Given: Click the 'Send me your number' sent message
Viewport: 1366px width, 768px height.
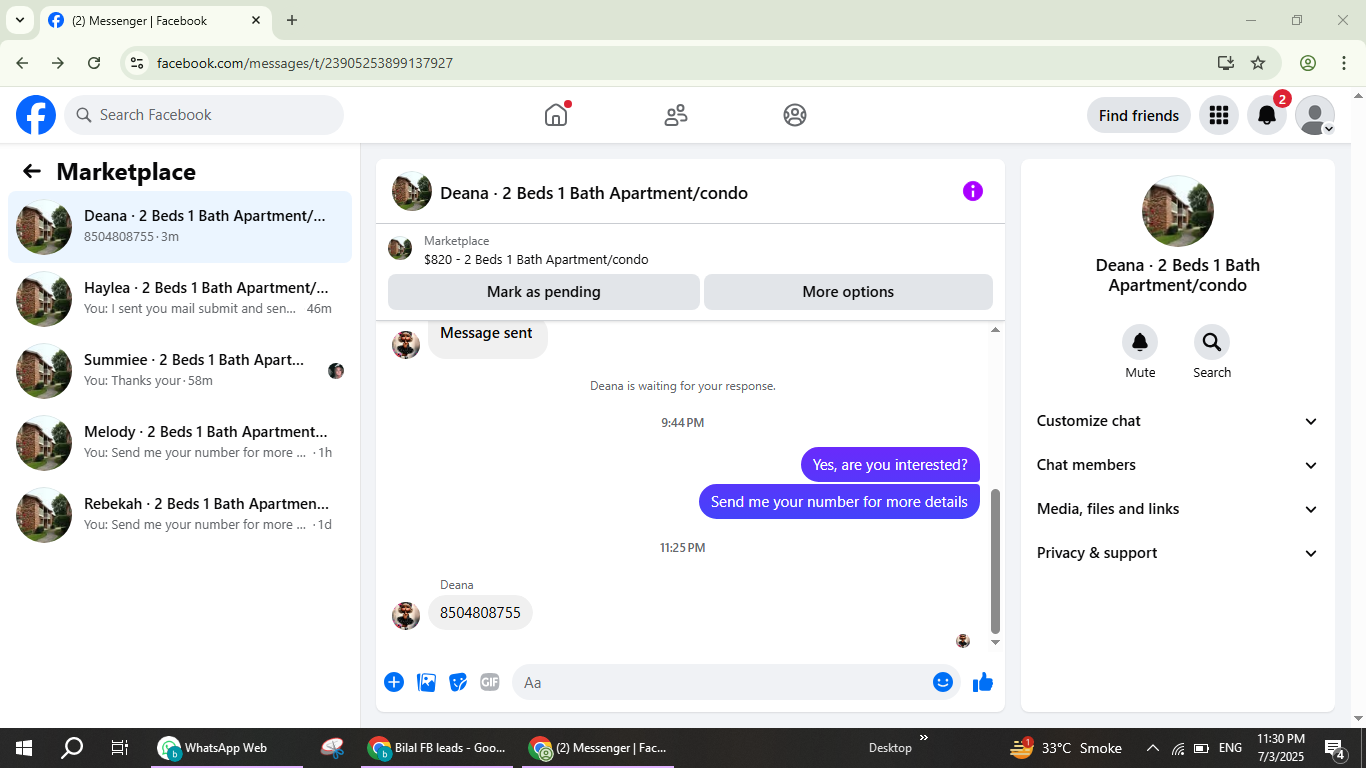Looking at the screenshot, I should 839,502.
